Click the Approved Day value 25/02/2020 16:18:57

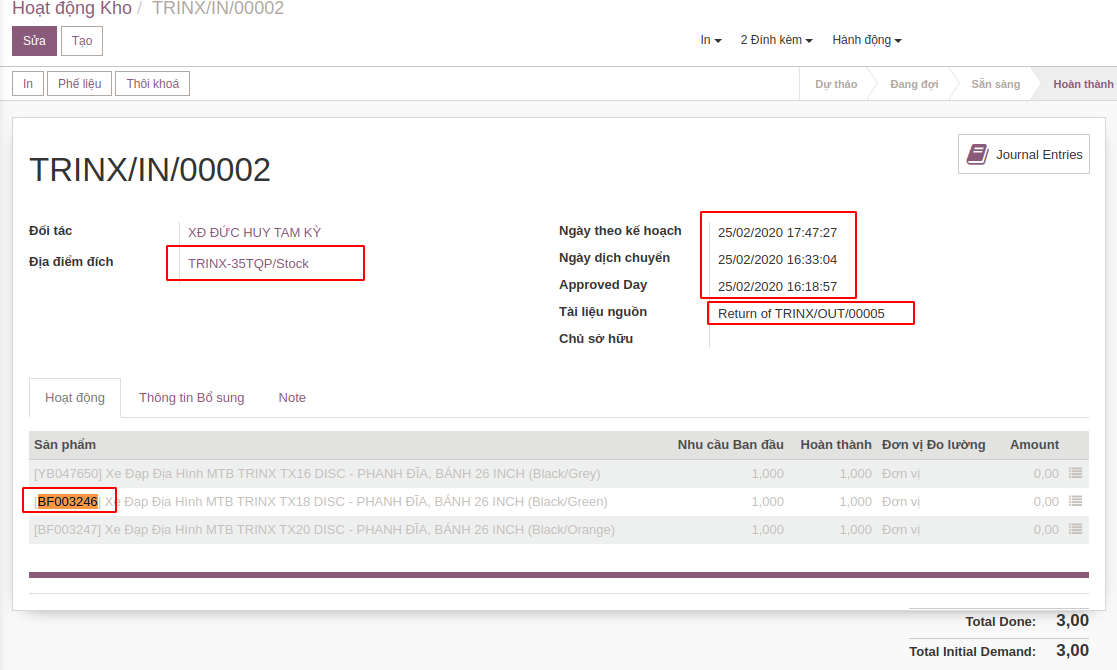tap(777, 286)
